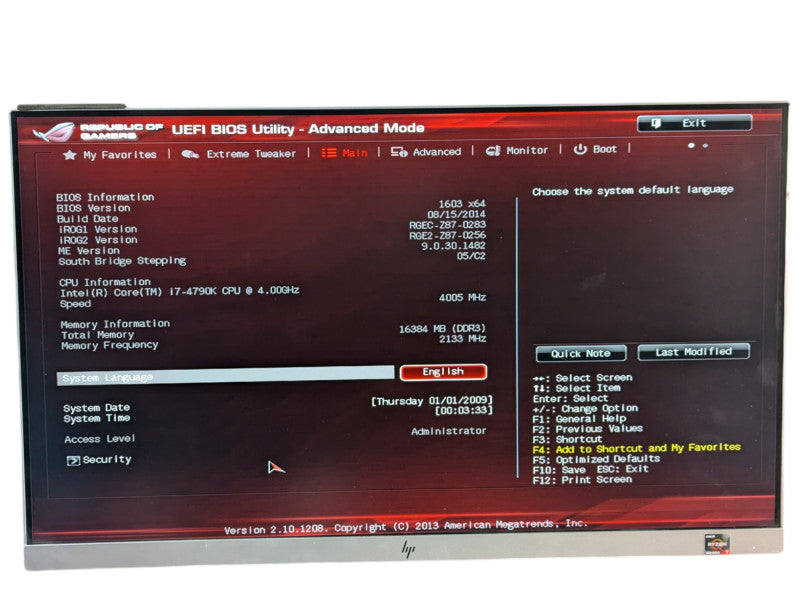Click the Main list icon

tap(329, 153)
